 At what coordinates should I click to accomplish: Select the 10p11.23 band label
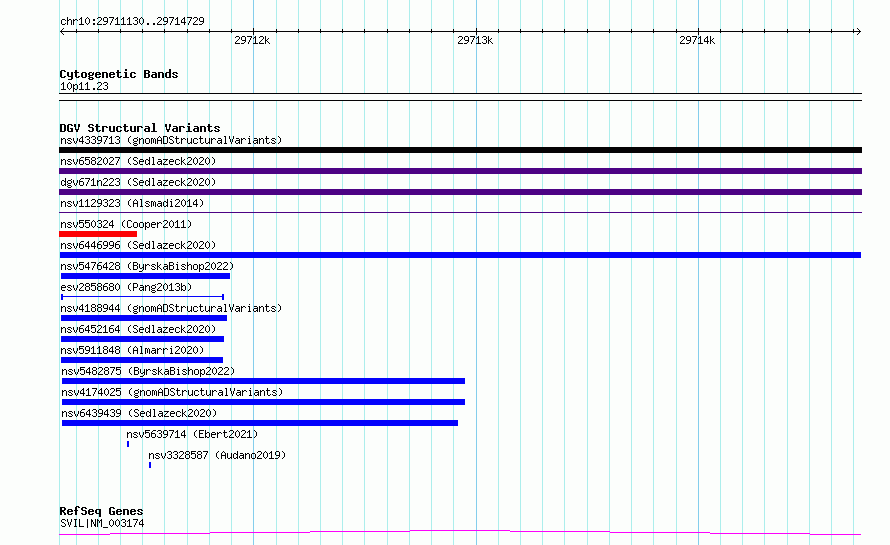(x=84, y=86)
